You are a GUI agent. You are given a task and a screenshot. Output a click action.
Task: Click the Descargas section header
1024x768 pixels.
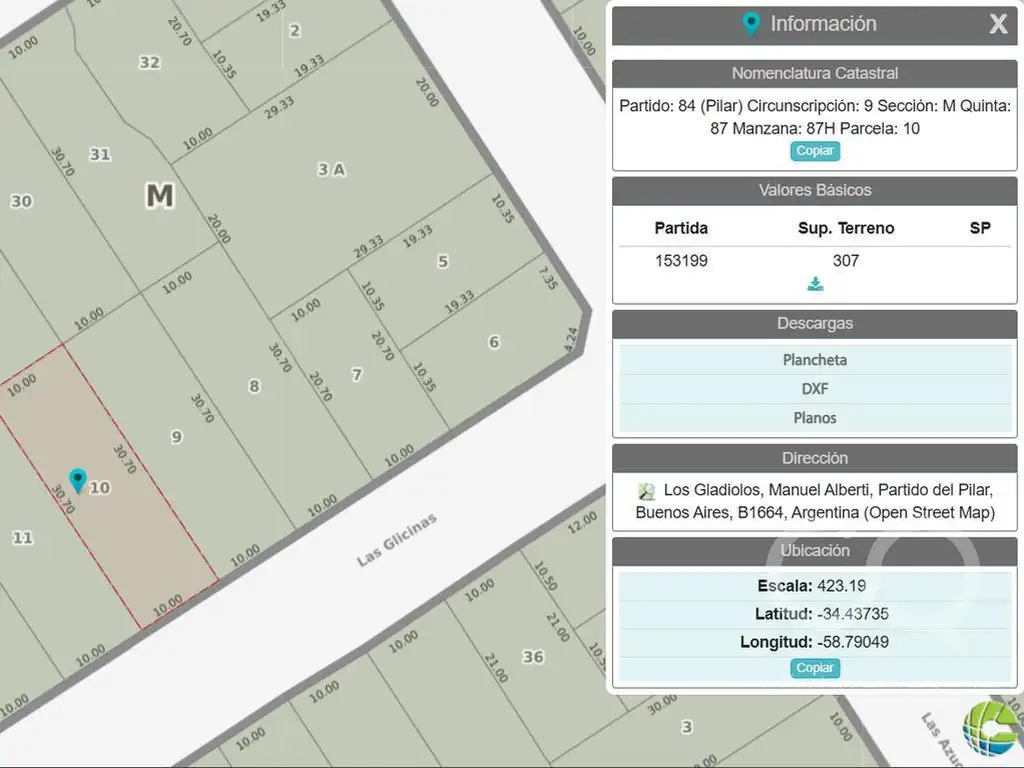coord(814,324)
